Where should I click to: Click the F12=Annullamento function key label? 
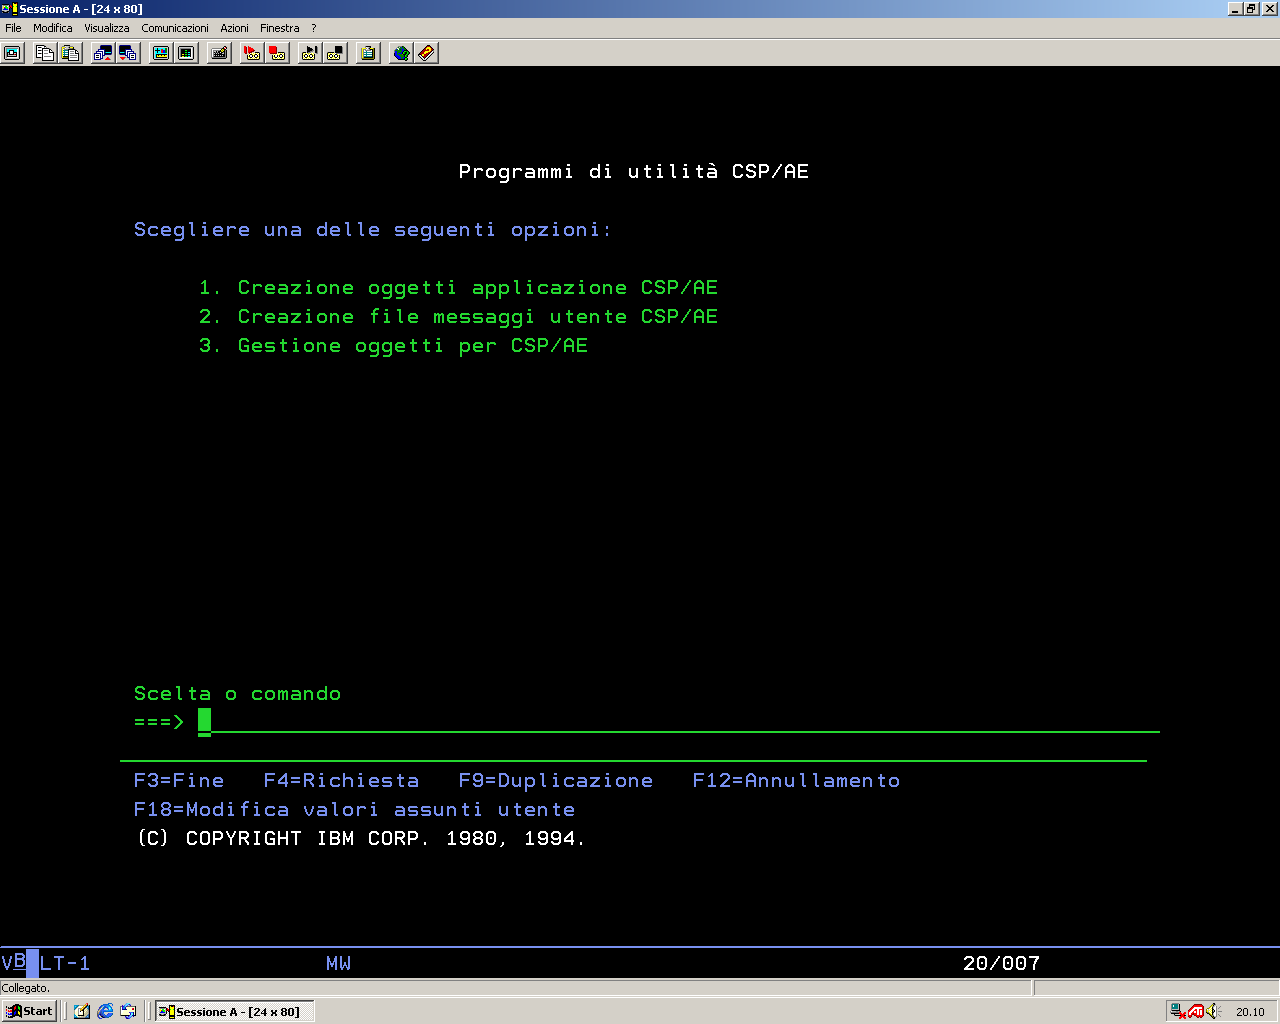(796, 781)
